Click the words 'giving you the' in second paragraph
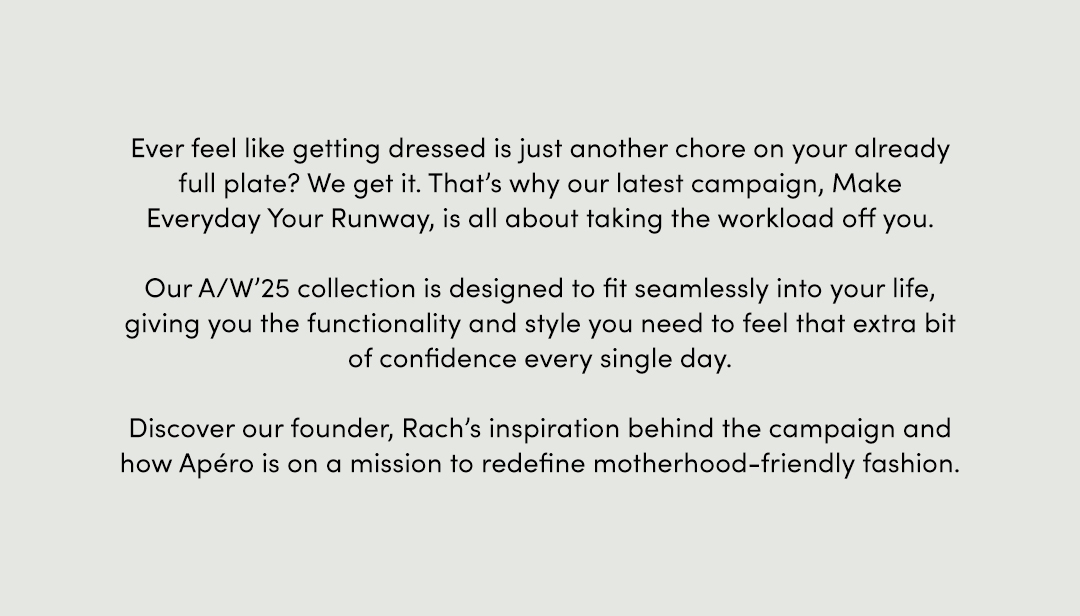1080x616 pixels. tap(212, 324)
